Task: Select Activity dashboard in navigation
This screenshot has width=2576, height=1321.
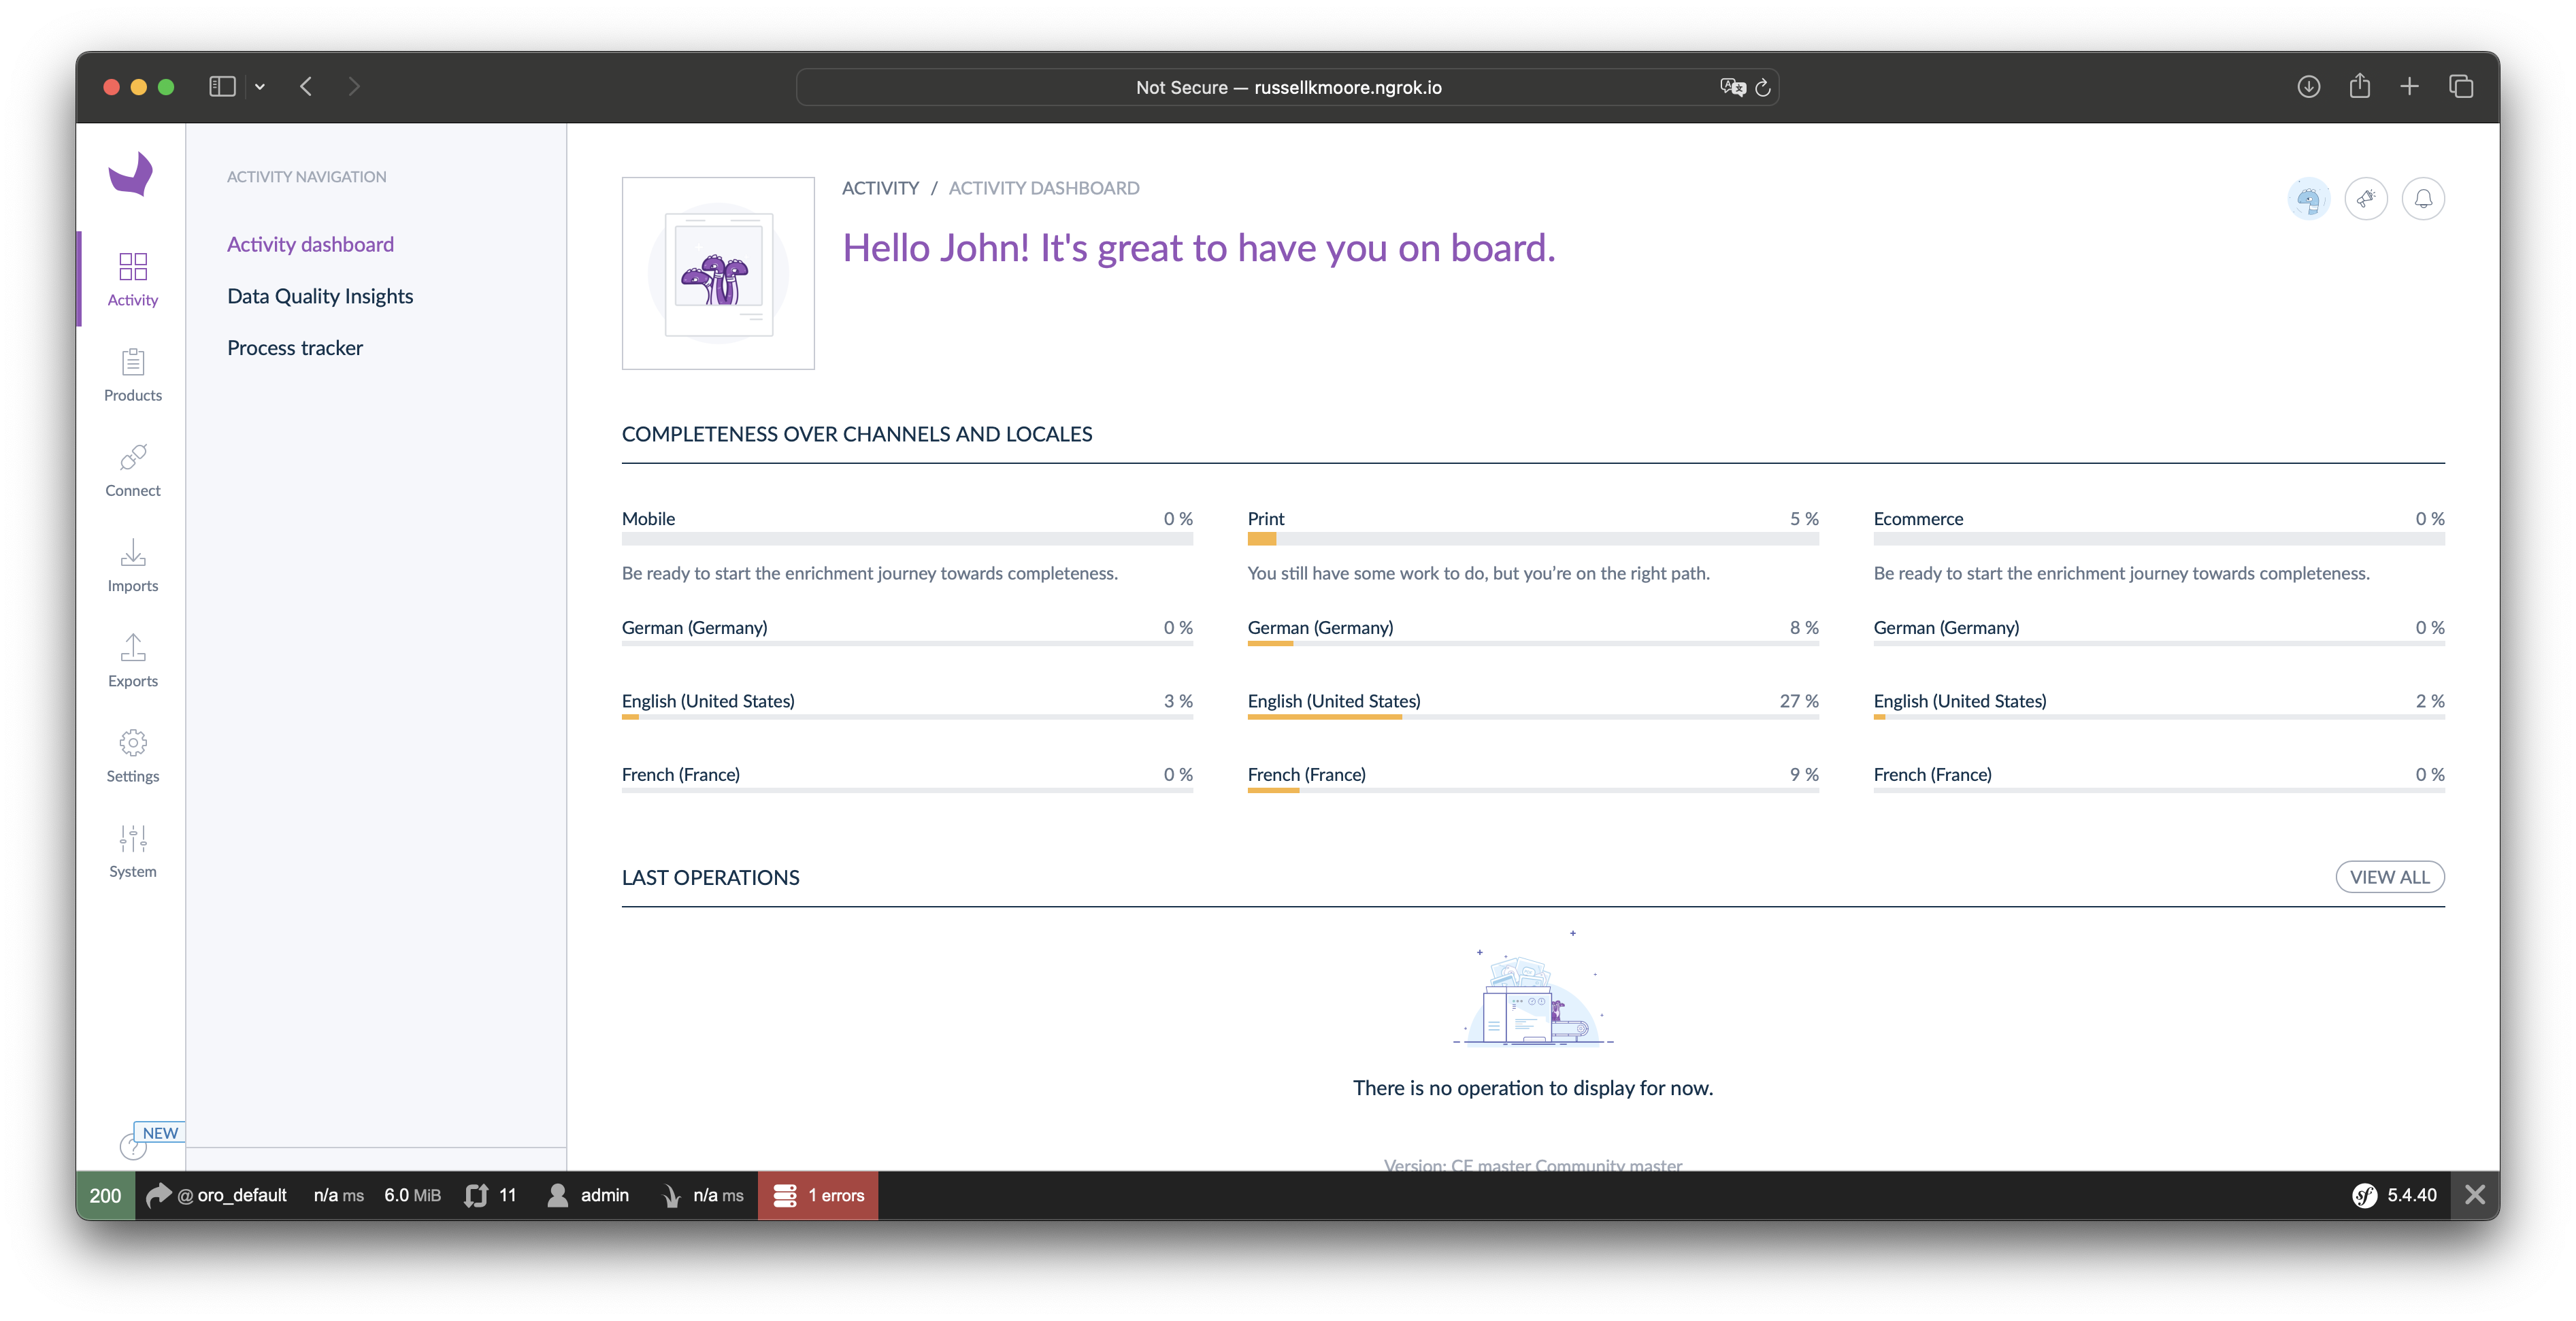Action: (310, 244)
